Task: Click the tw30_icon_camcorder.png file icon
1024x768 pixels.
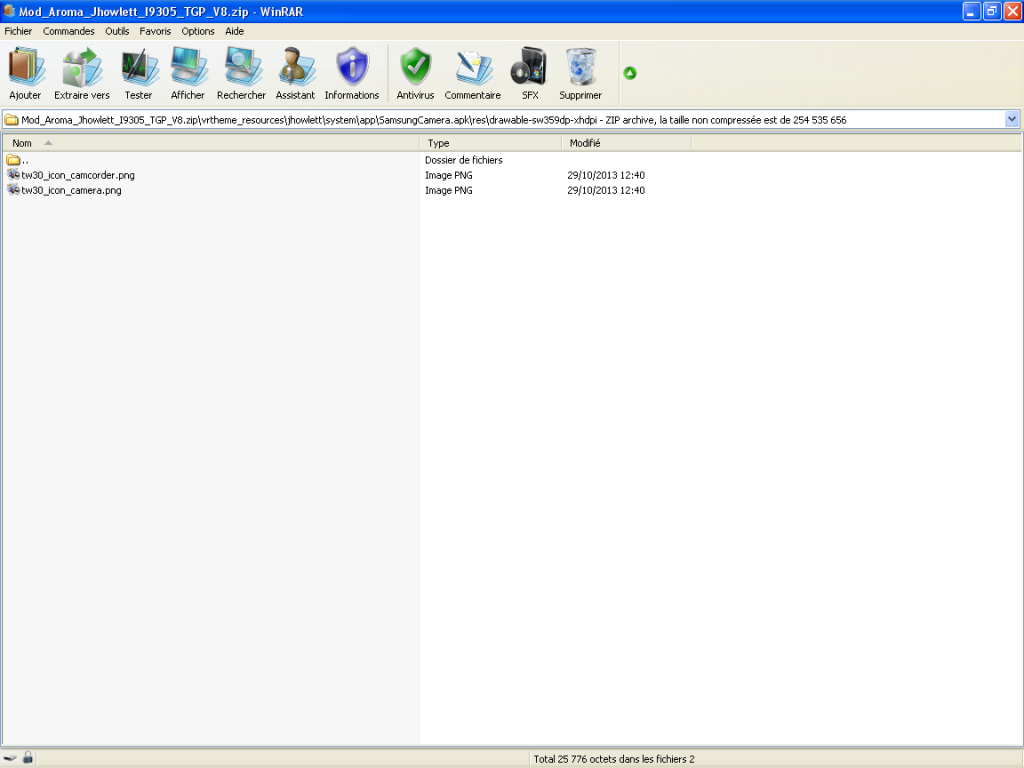Action: [13, 174]
